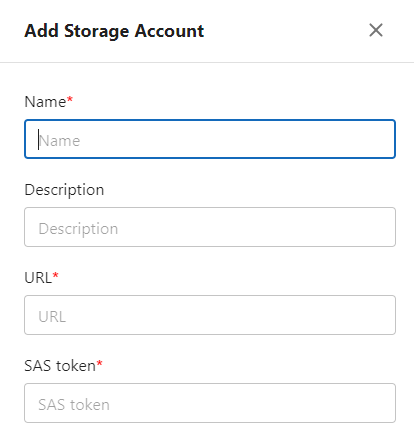Screen dimensions: 414x447
Task: Click the red asterisk after SAS token
Action: click(99, 363)
